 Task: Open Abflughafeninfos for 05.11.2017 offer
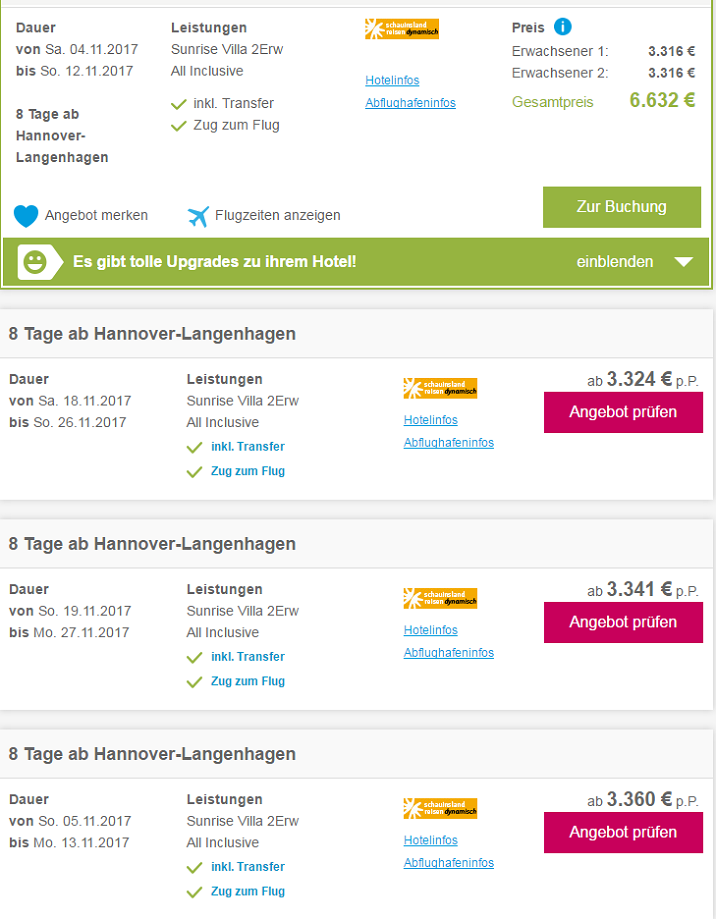click(x=448, y=863)
